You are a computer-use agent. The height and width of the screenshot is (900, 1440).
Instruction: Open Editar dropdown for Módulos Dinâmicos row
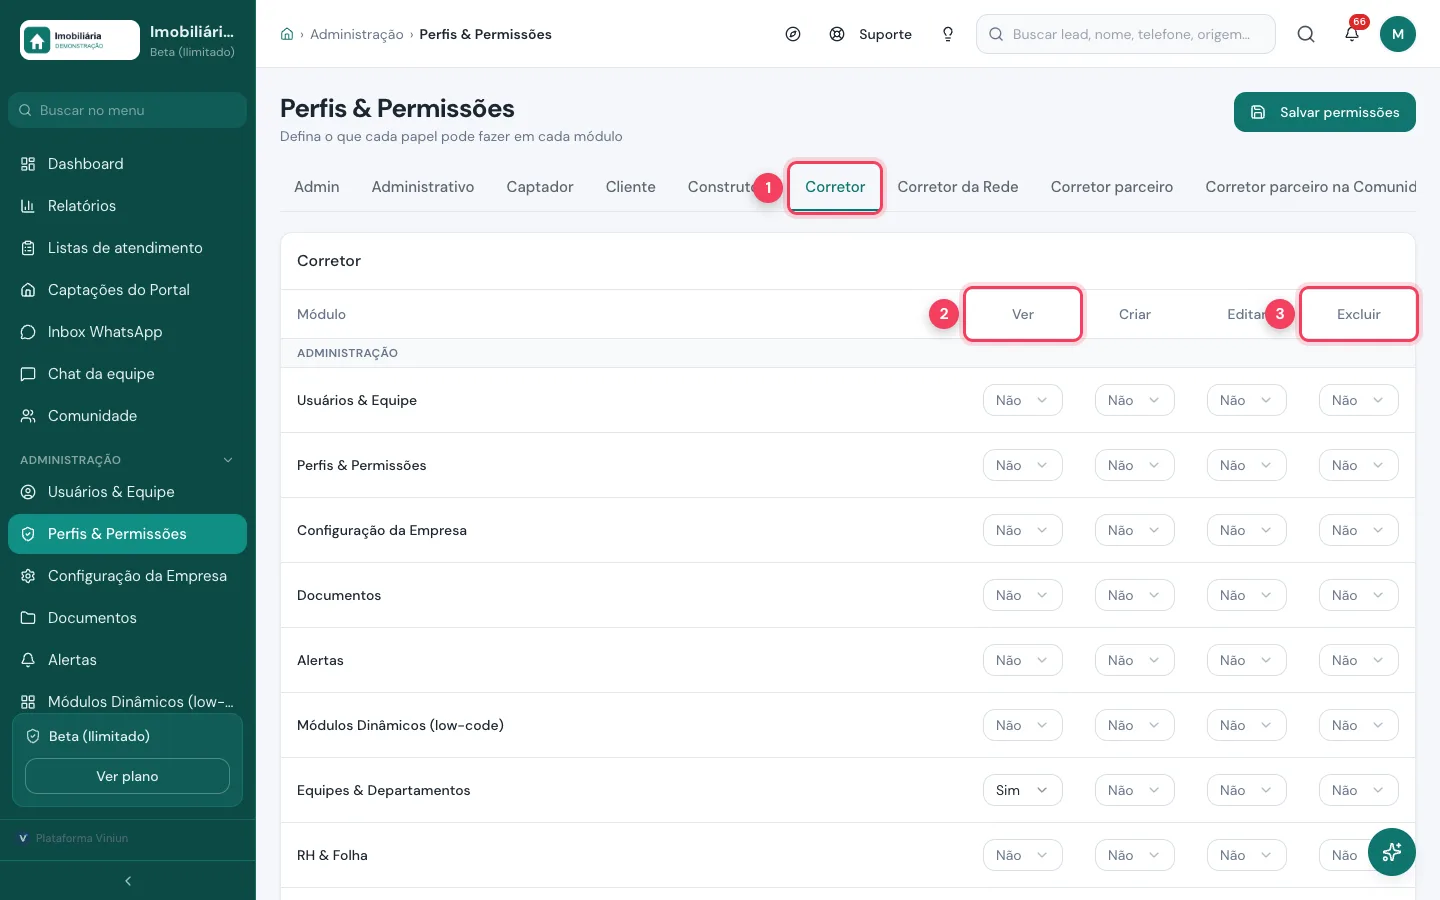[1246, 725]
